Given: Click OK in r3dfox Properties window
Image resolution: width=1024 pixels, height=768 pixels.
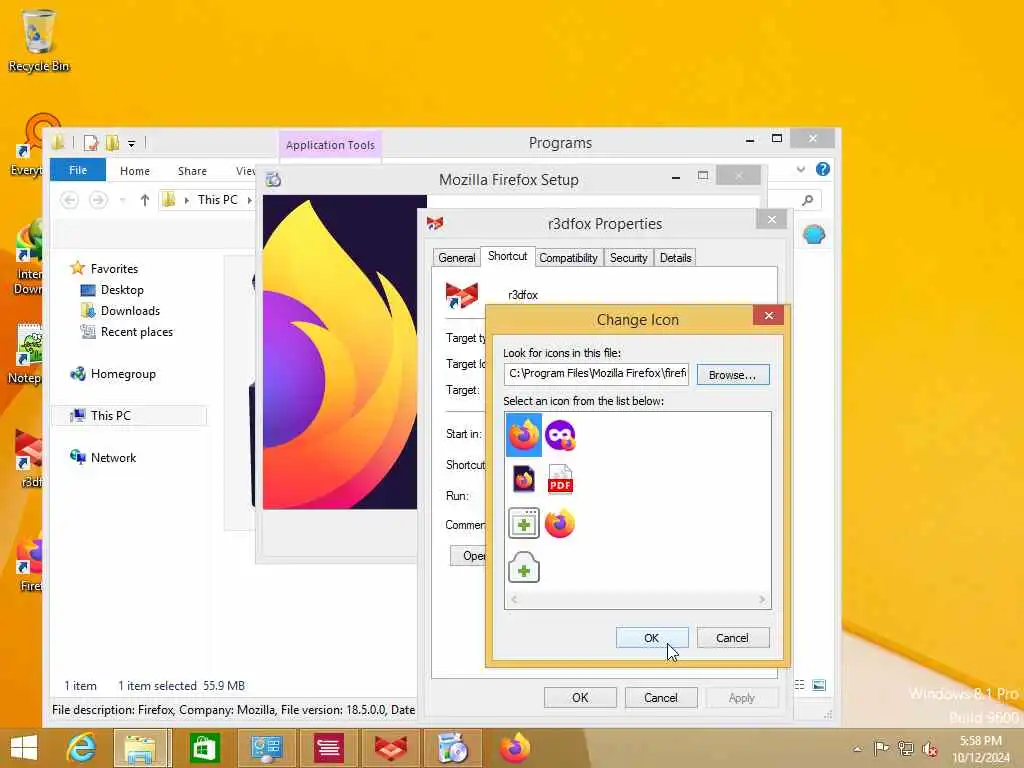Looking at the screenshot, I should (580, 697).
